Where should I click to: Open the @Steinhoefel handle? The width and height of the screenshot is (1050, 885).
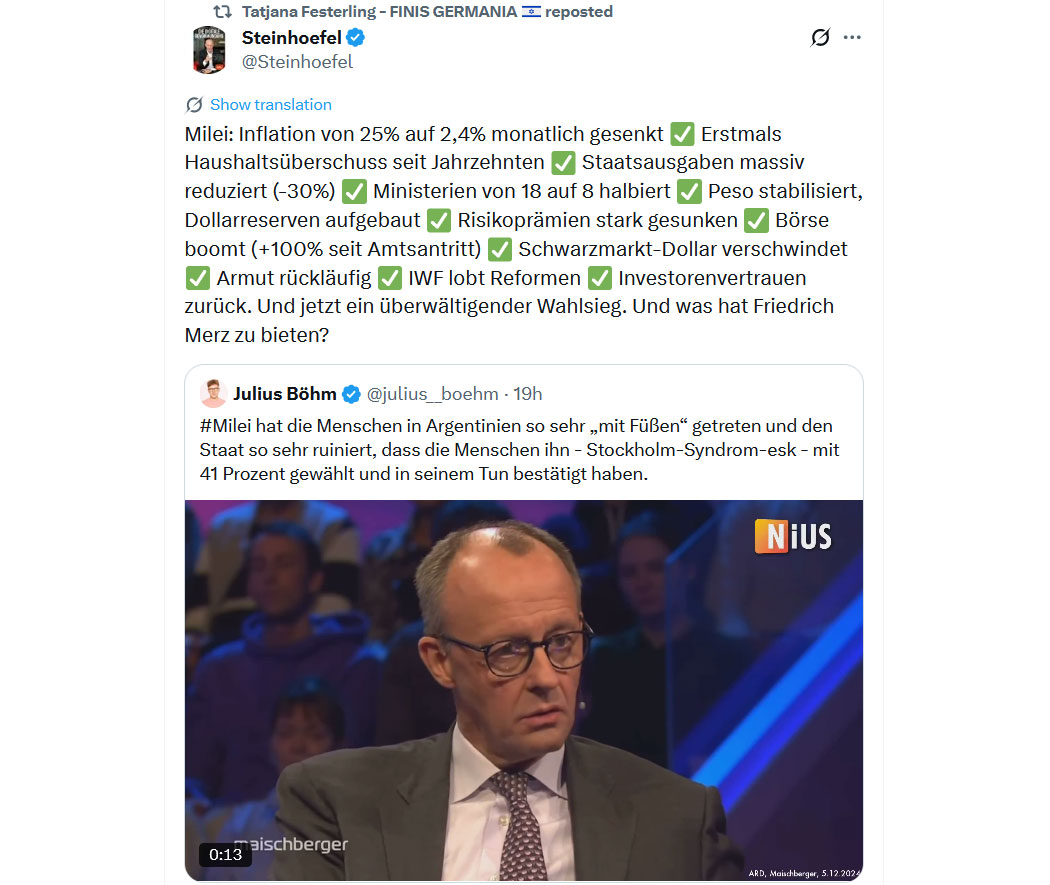pos(297,62)
